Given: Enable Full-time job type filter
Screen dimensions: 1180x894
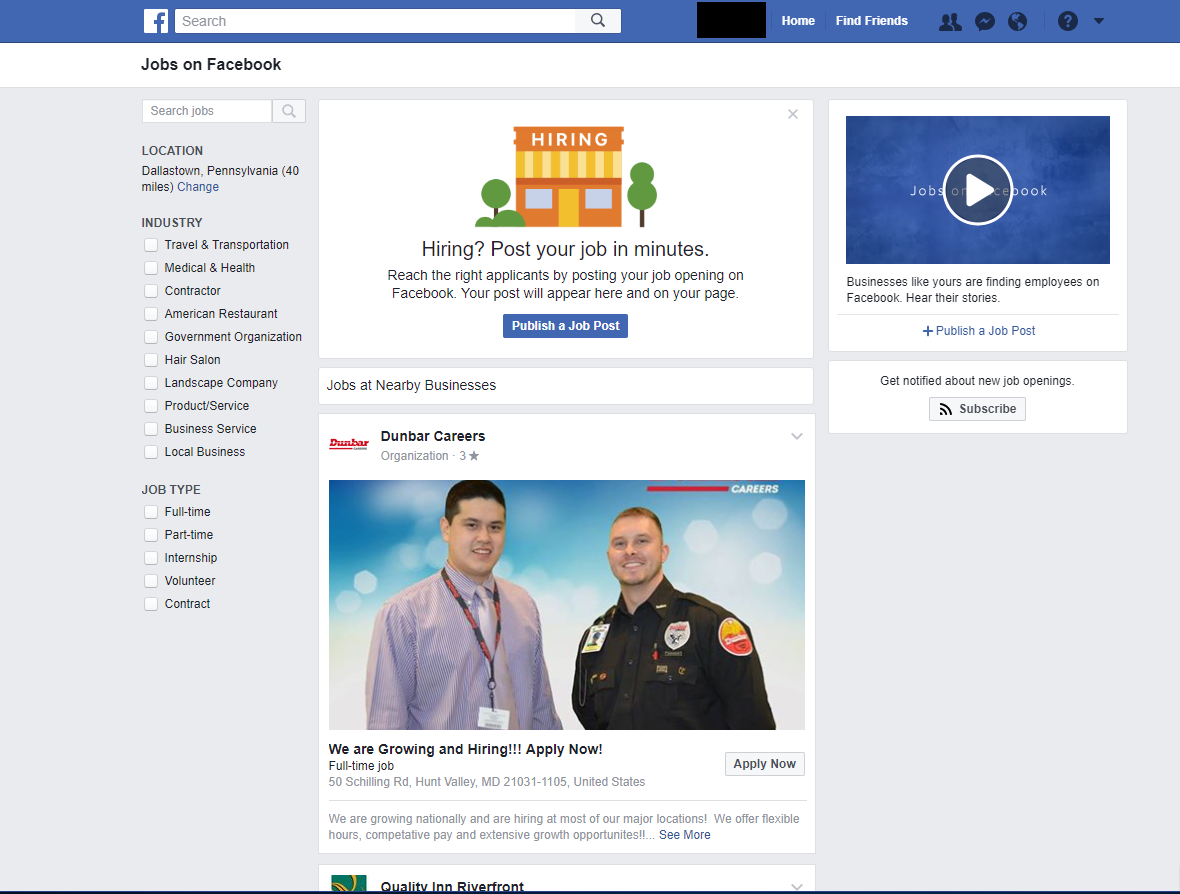Looking at the screenshot, I should 151,512.
